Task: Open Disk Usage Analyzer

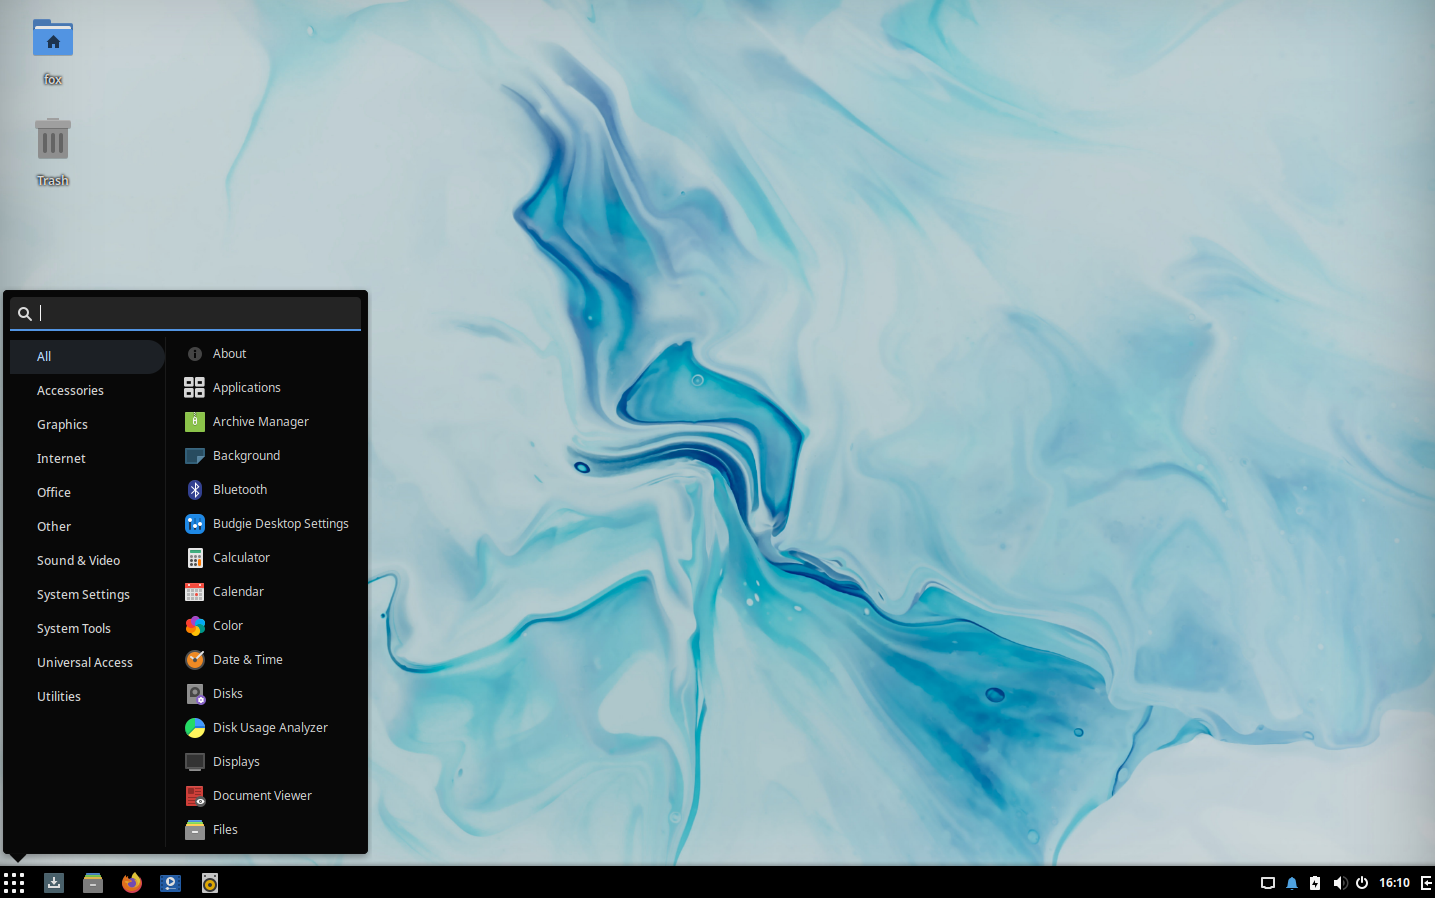Action: pyautogui.click(x=270, y=727)
